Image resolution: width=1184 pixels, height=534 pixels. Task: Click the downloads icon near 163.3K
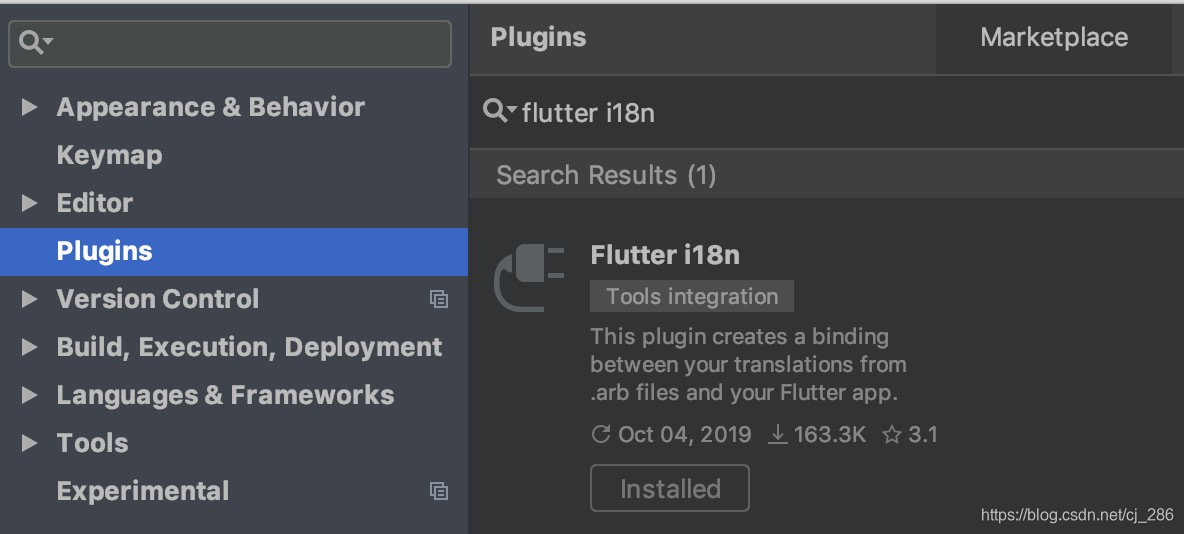pyautogui.click(x=777, y=435)
